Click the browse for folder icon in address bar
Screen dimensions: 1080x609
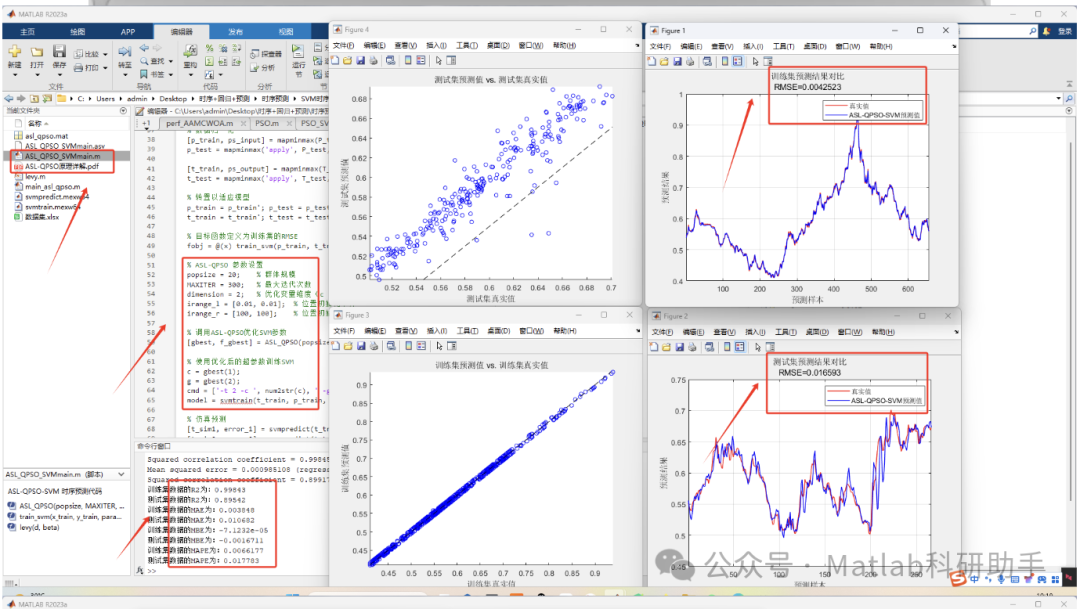[x=48, y=99]
